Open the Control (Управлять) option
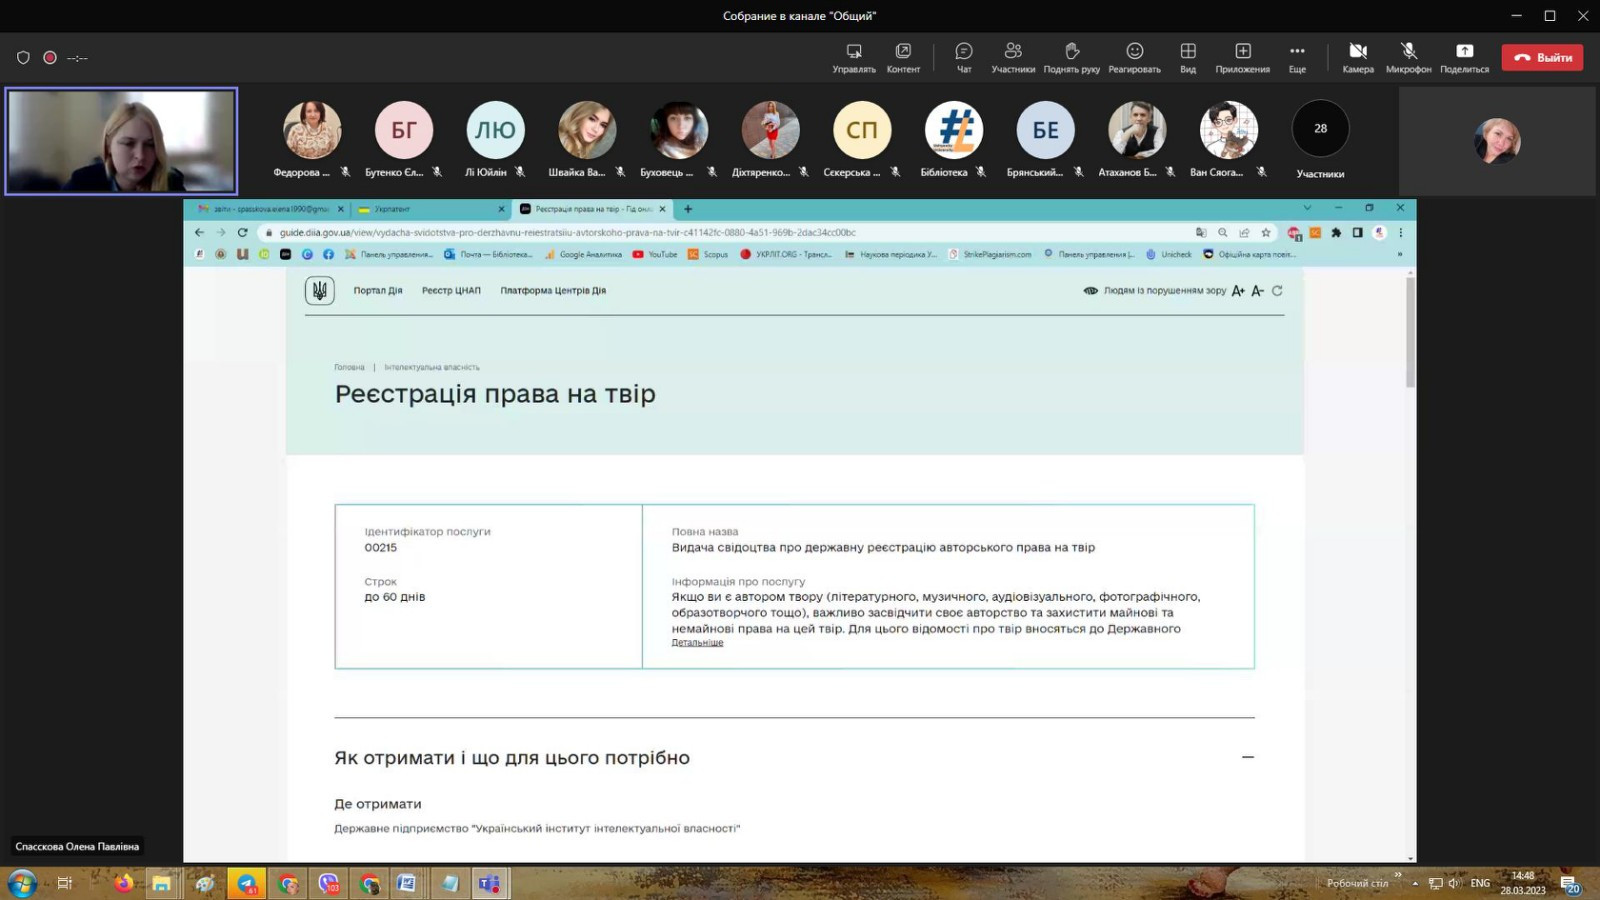Viewport: 1600px width, 900px height. pos(854,57)
